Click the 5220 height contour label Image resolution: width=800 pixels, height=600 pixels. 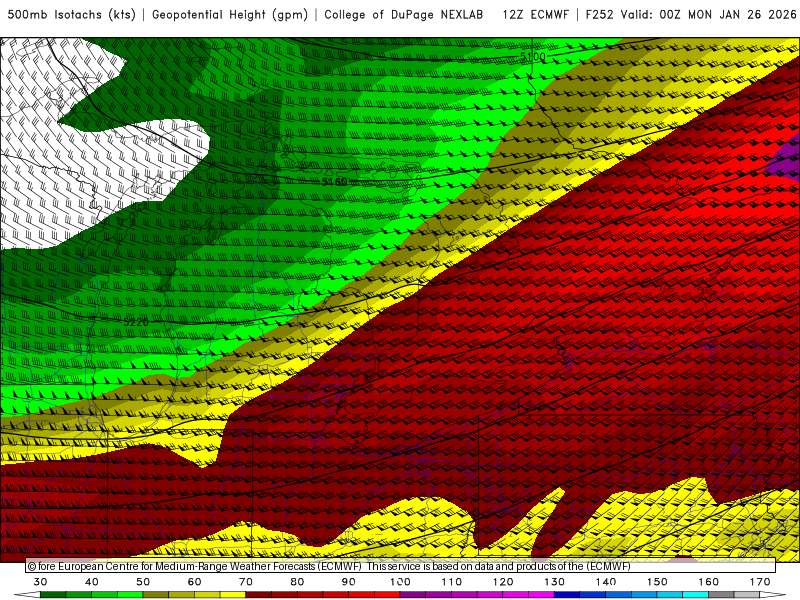coord(136,322)
